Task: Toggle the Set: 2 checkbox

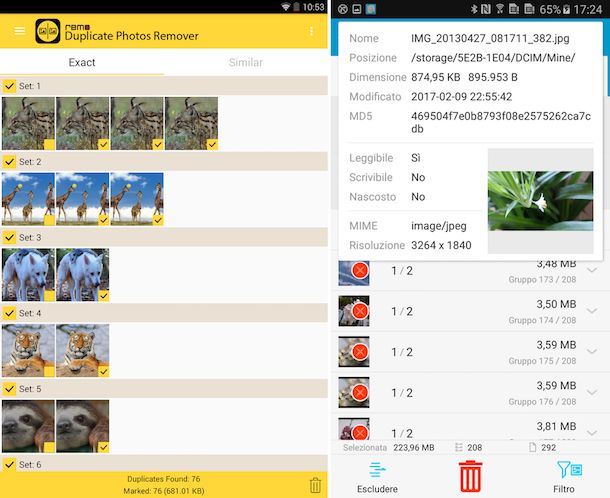Action: pyautogui.click(x=10, y=161)
